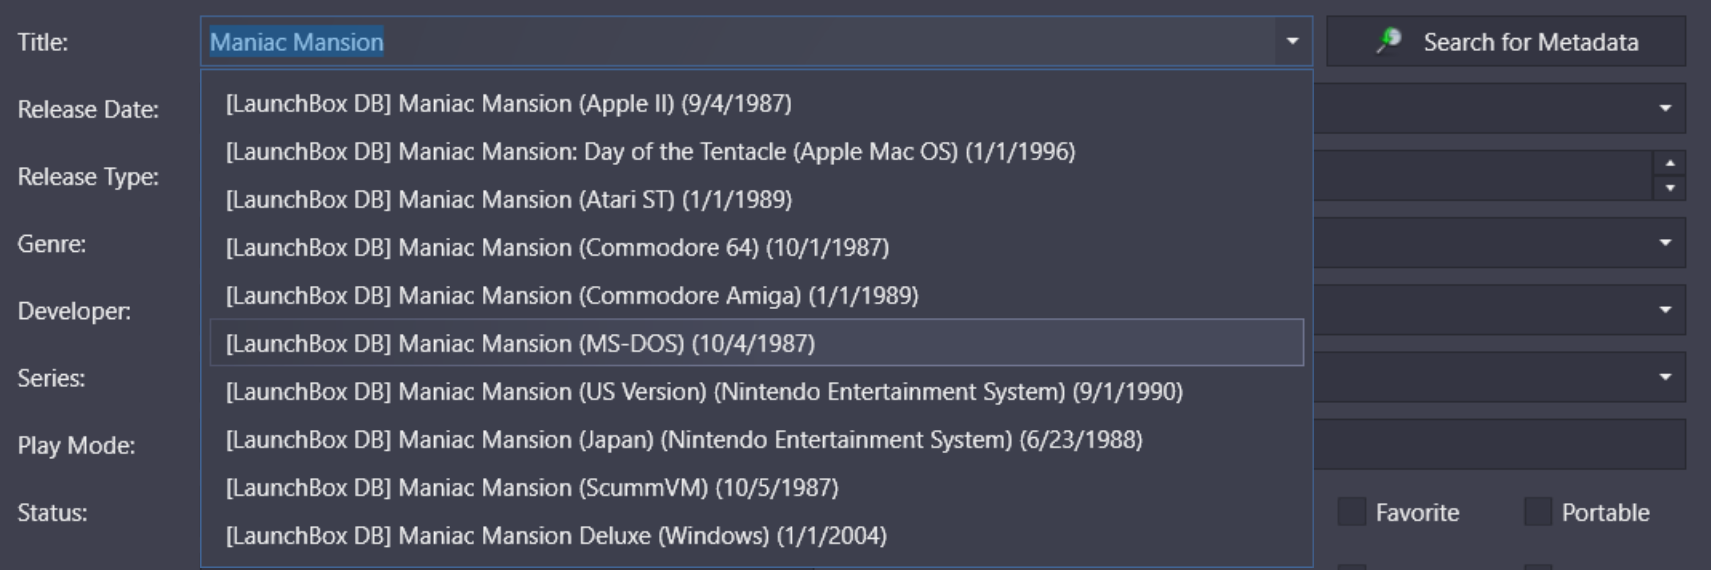Screen dimensions: 1711x570
Task: Expand the Genre dropdown arrow
Action: [x=1665, y=242]
